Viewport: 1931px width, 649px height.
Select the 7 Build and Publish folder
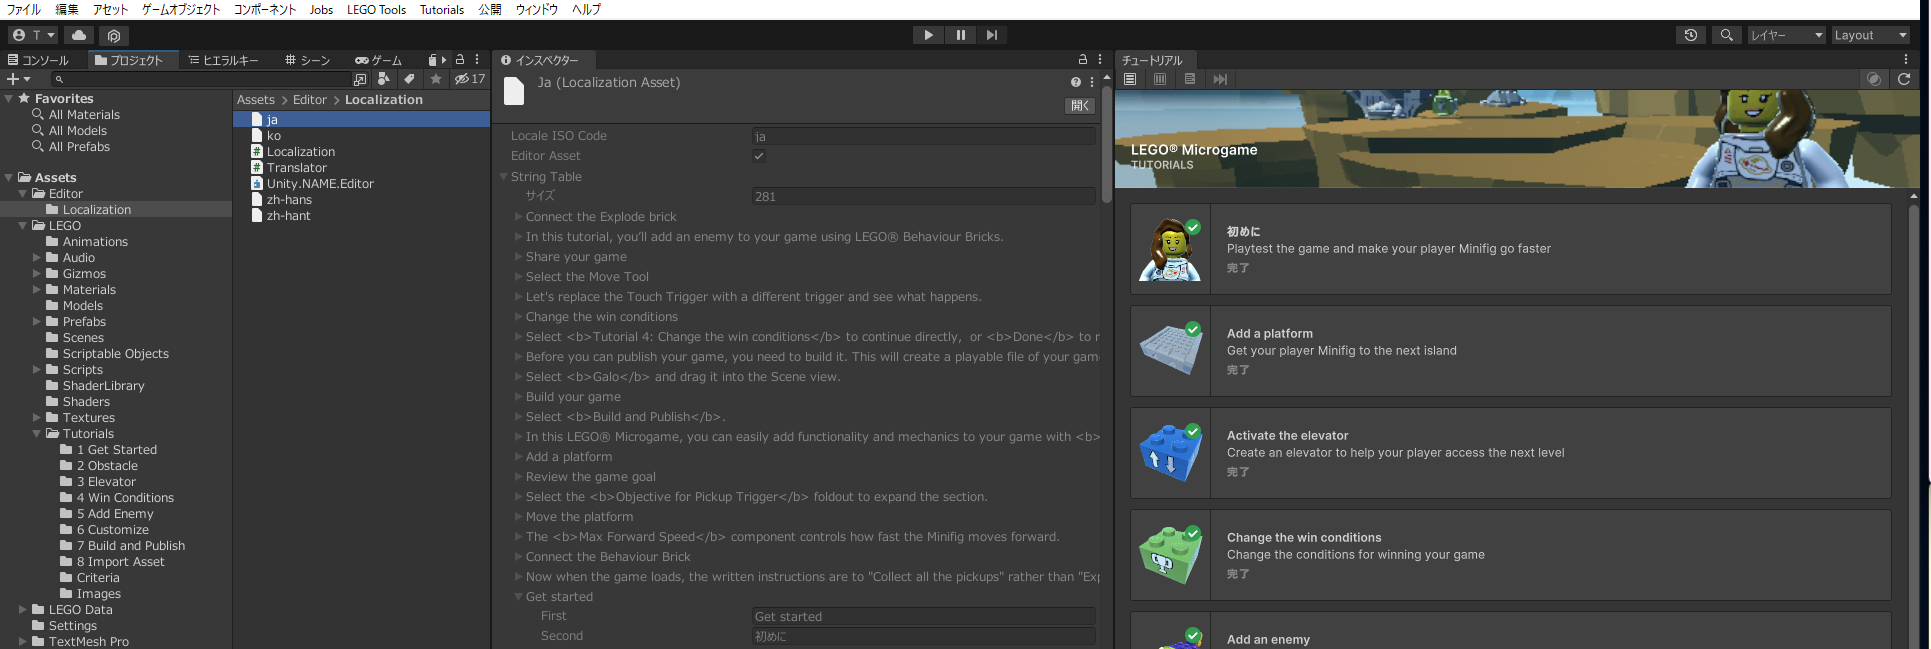131,546
